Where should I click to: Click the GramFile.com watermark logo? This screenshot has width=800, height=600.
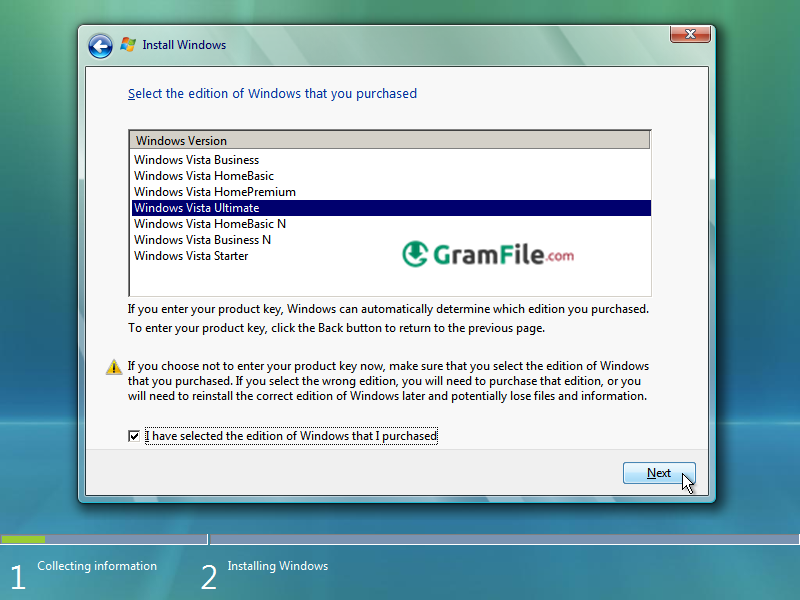click(x=490, y=254)
